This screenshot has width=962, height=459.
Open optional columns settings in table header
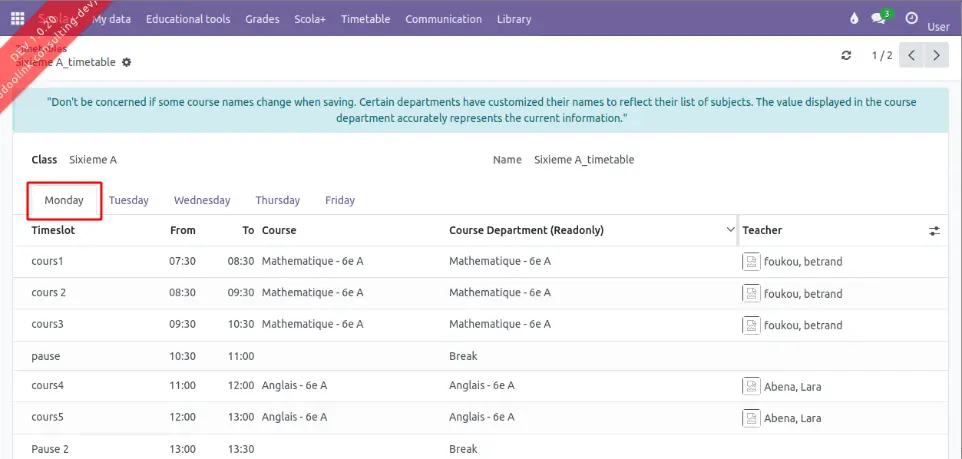(934, 230)
